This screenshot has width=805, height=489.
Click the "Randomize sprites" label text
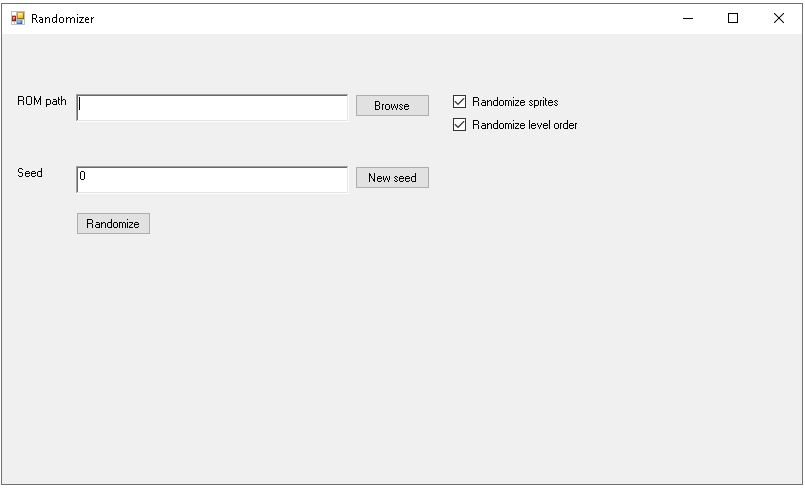click(x=515, y=102)
